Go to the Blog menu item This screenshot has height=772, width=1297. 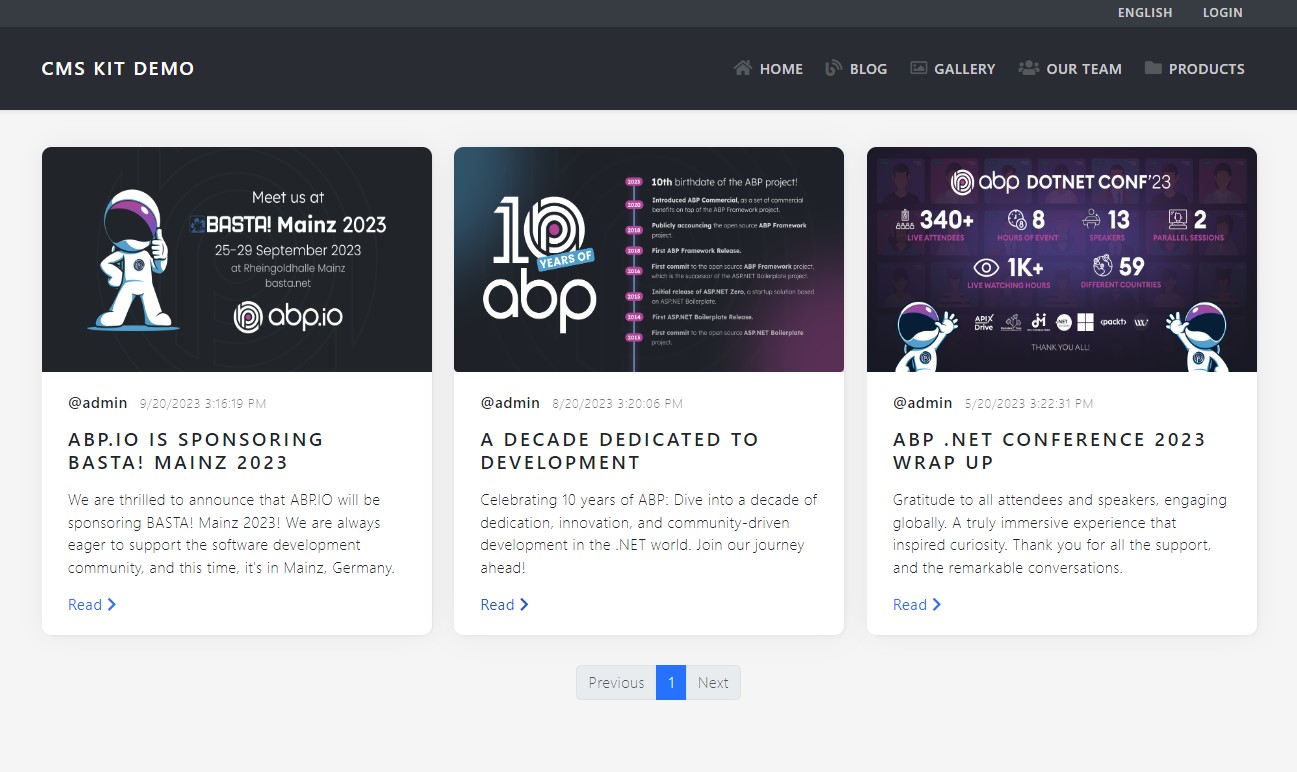click(x=868, y=69)
